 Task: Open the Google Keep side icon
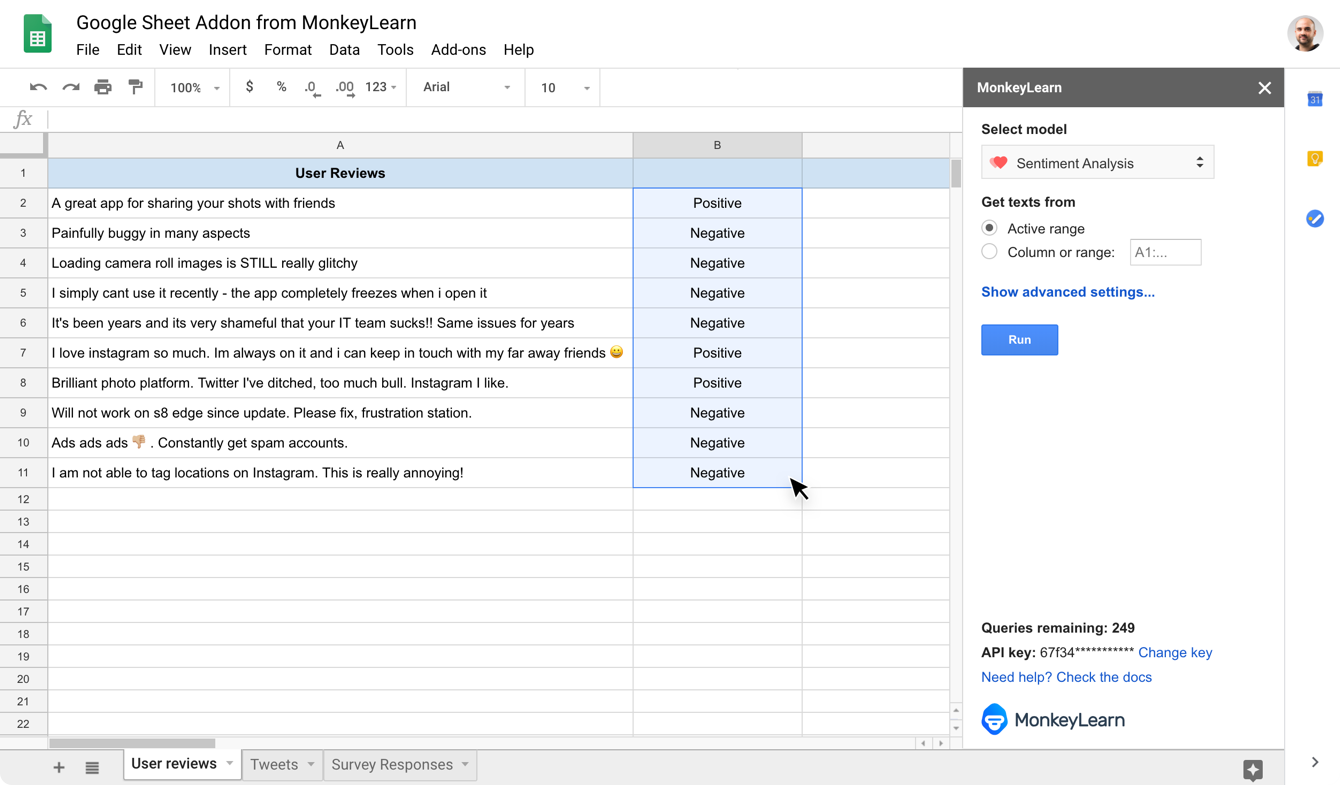[x=1315, y=158]
